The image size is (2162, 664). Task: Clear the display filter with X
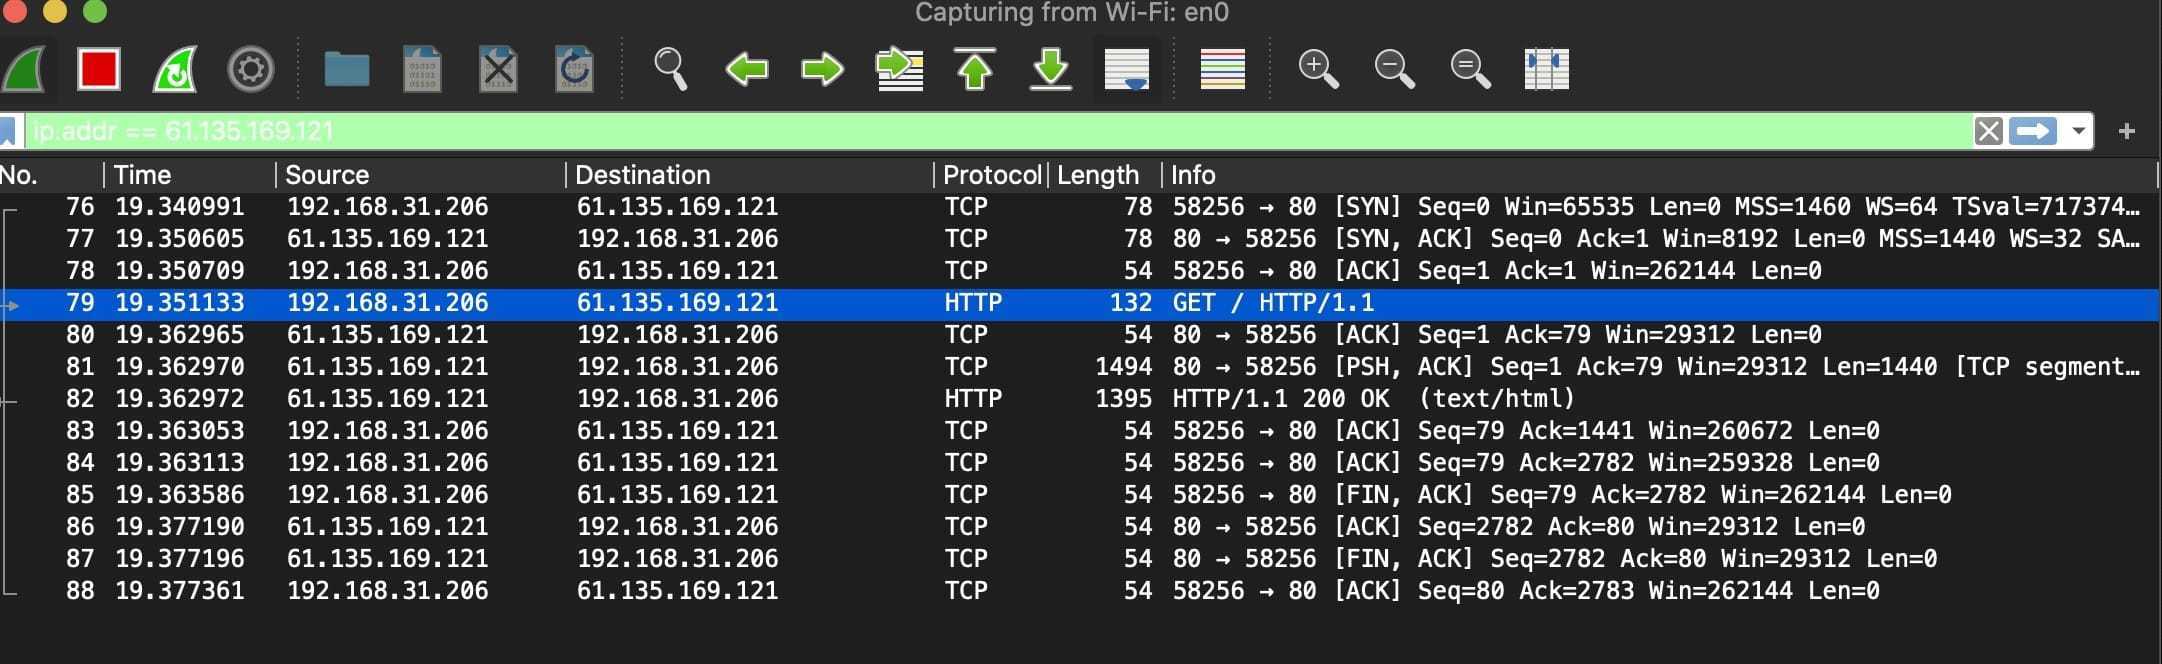coord(1988,131)
